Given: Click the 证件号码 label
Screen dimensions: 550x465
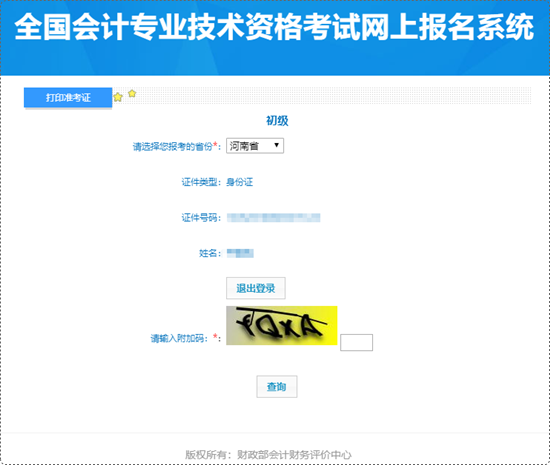Looking at the screenshot, I should (x=201, y=218).
